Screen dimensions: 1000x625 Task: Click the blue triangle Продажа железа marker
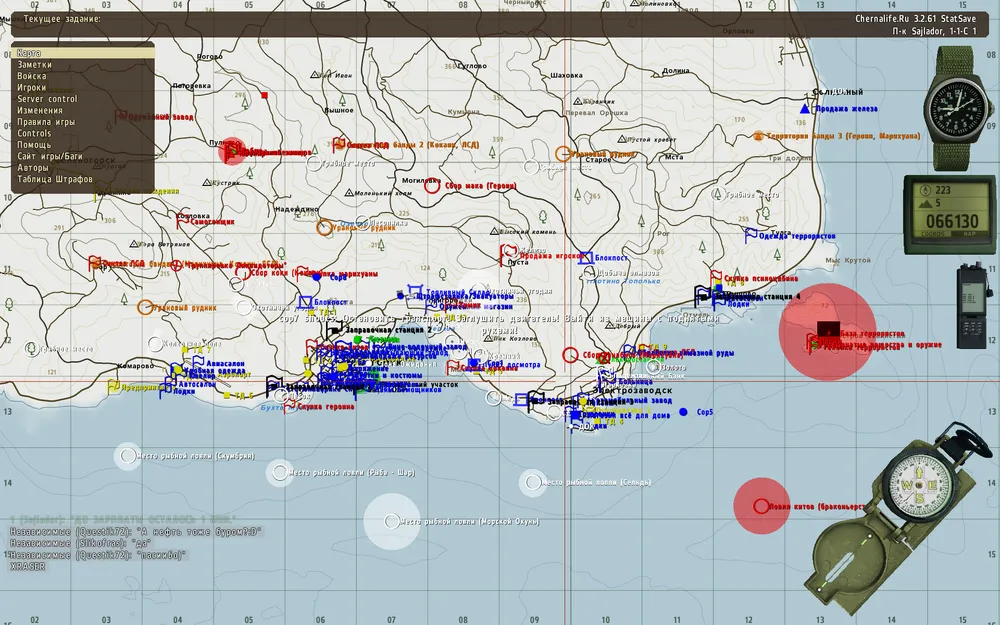[805, 108]
